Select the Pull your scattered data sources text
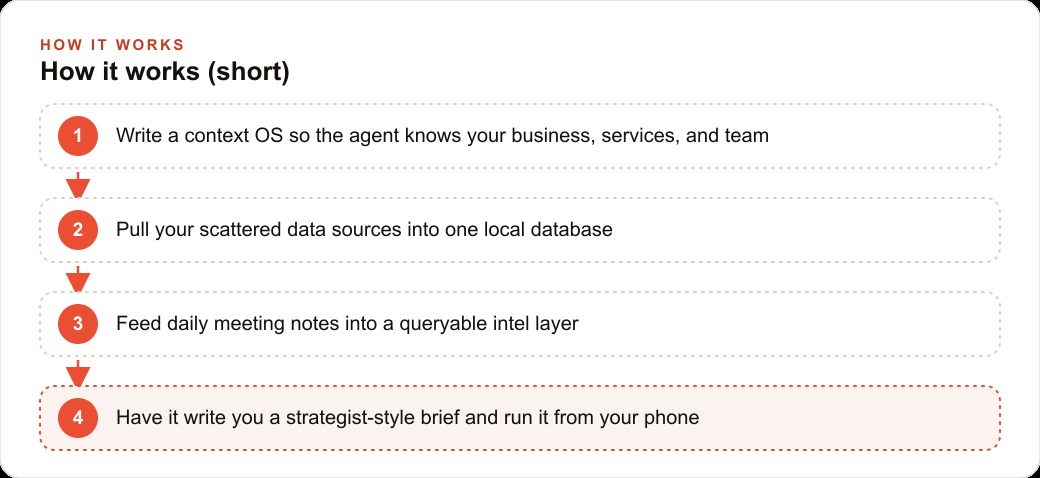 click(364, 230)
